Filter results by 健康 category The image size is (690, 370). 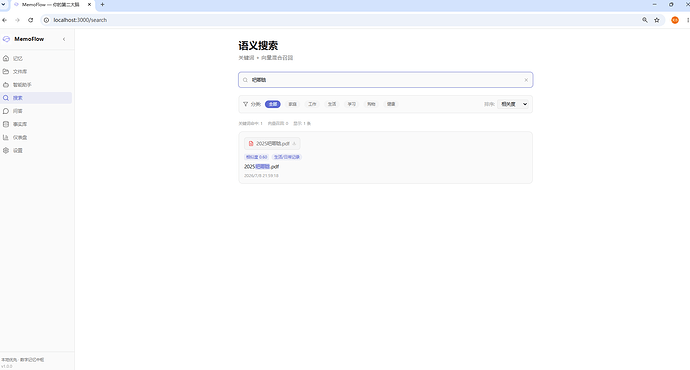pos(391,104)
